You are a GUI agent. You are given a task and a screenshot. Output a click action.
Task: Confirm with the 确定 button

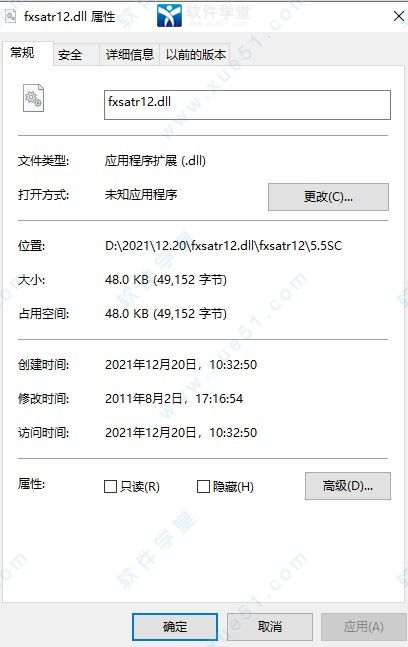pyautogui.click(x=175, y=627)
